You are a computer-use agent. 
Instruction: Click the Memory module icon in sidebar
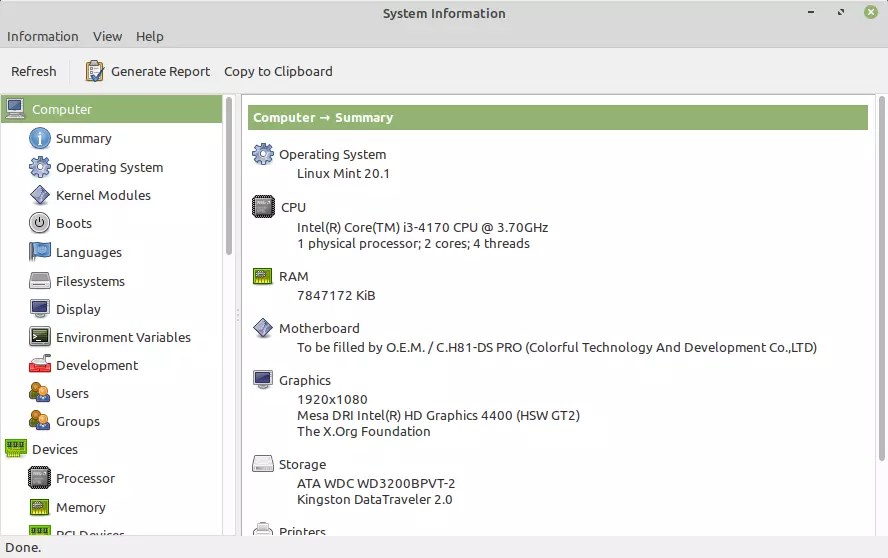point(40,506)
